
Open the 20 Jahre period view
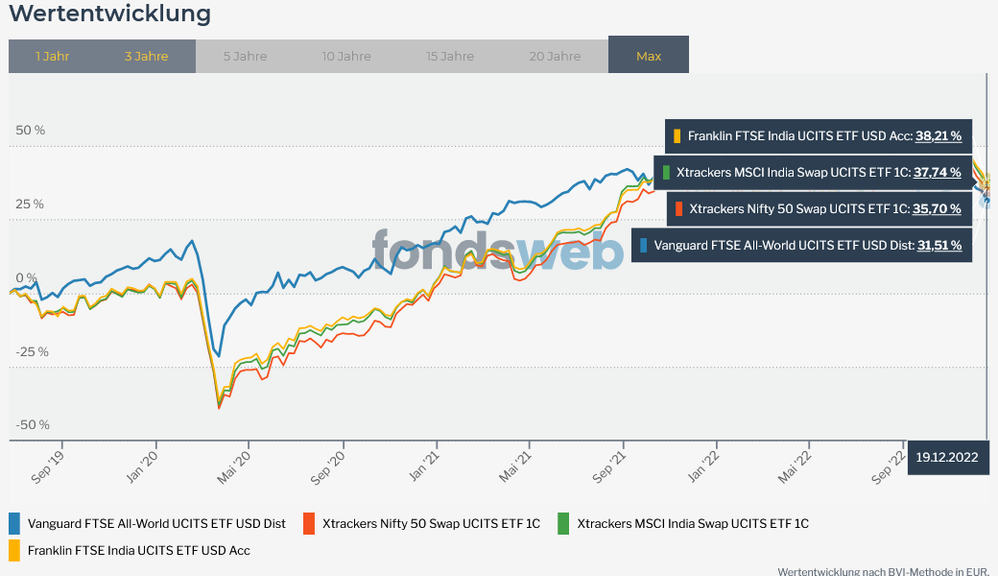click(554, 56)
